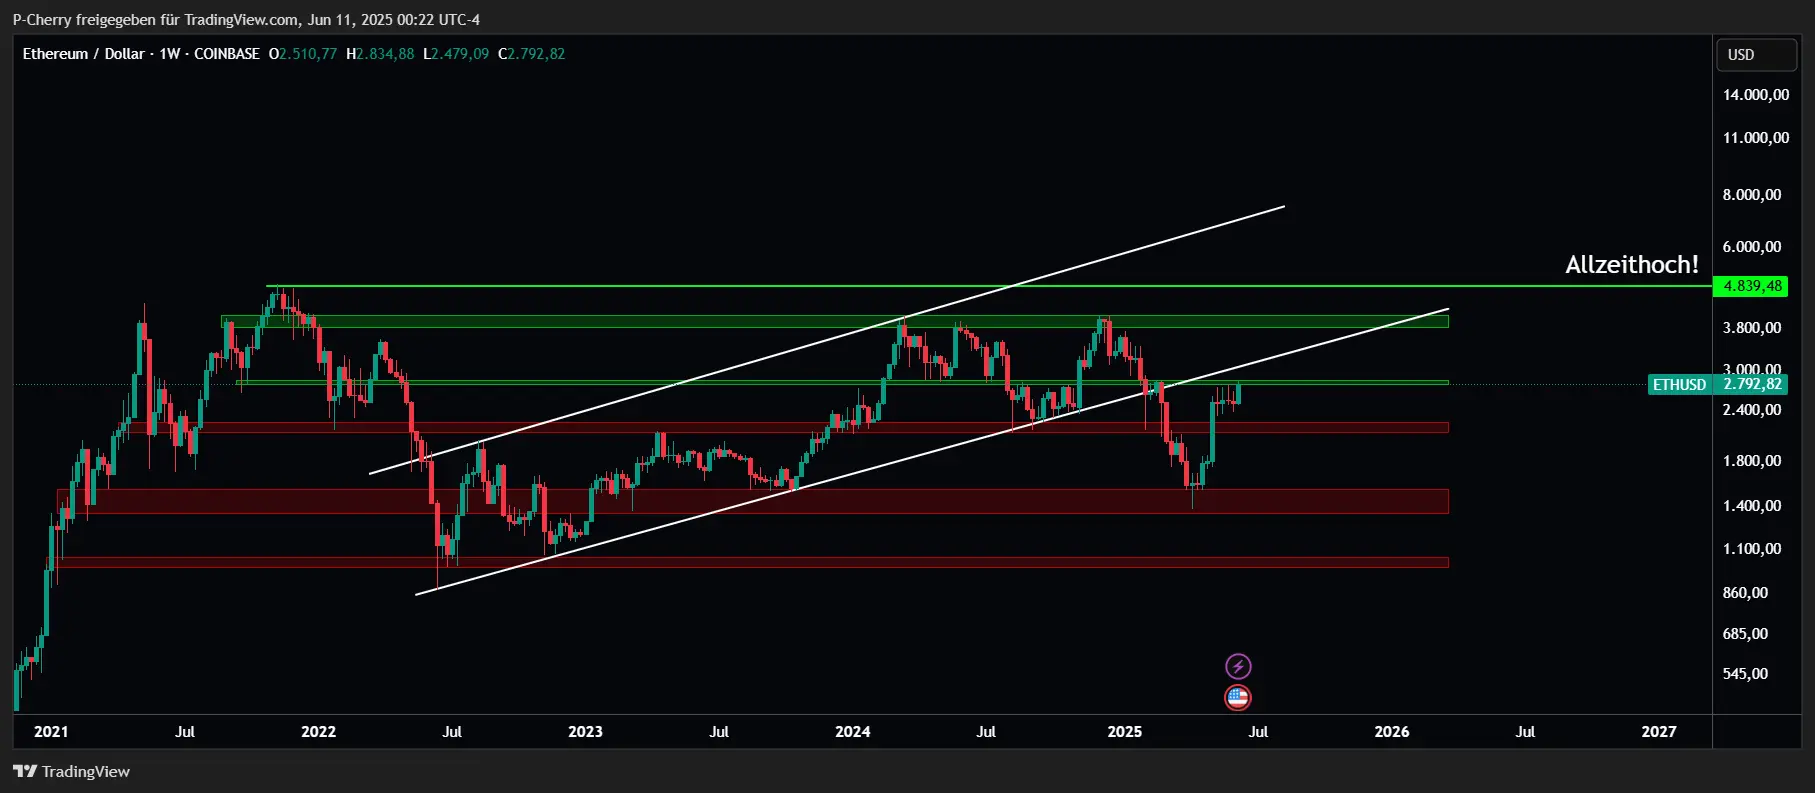1815x793 pixels.
Task: Click the 14.000,00 label on price axis
Action: tap(1755, 95)
